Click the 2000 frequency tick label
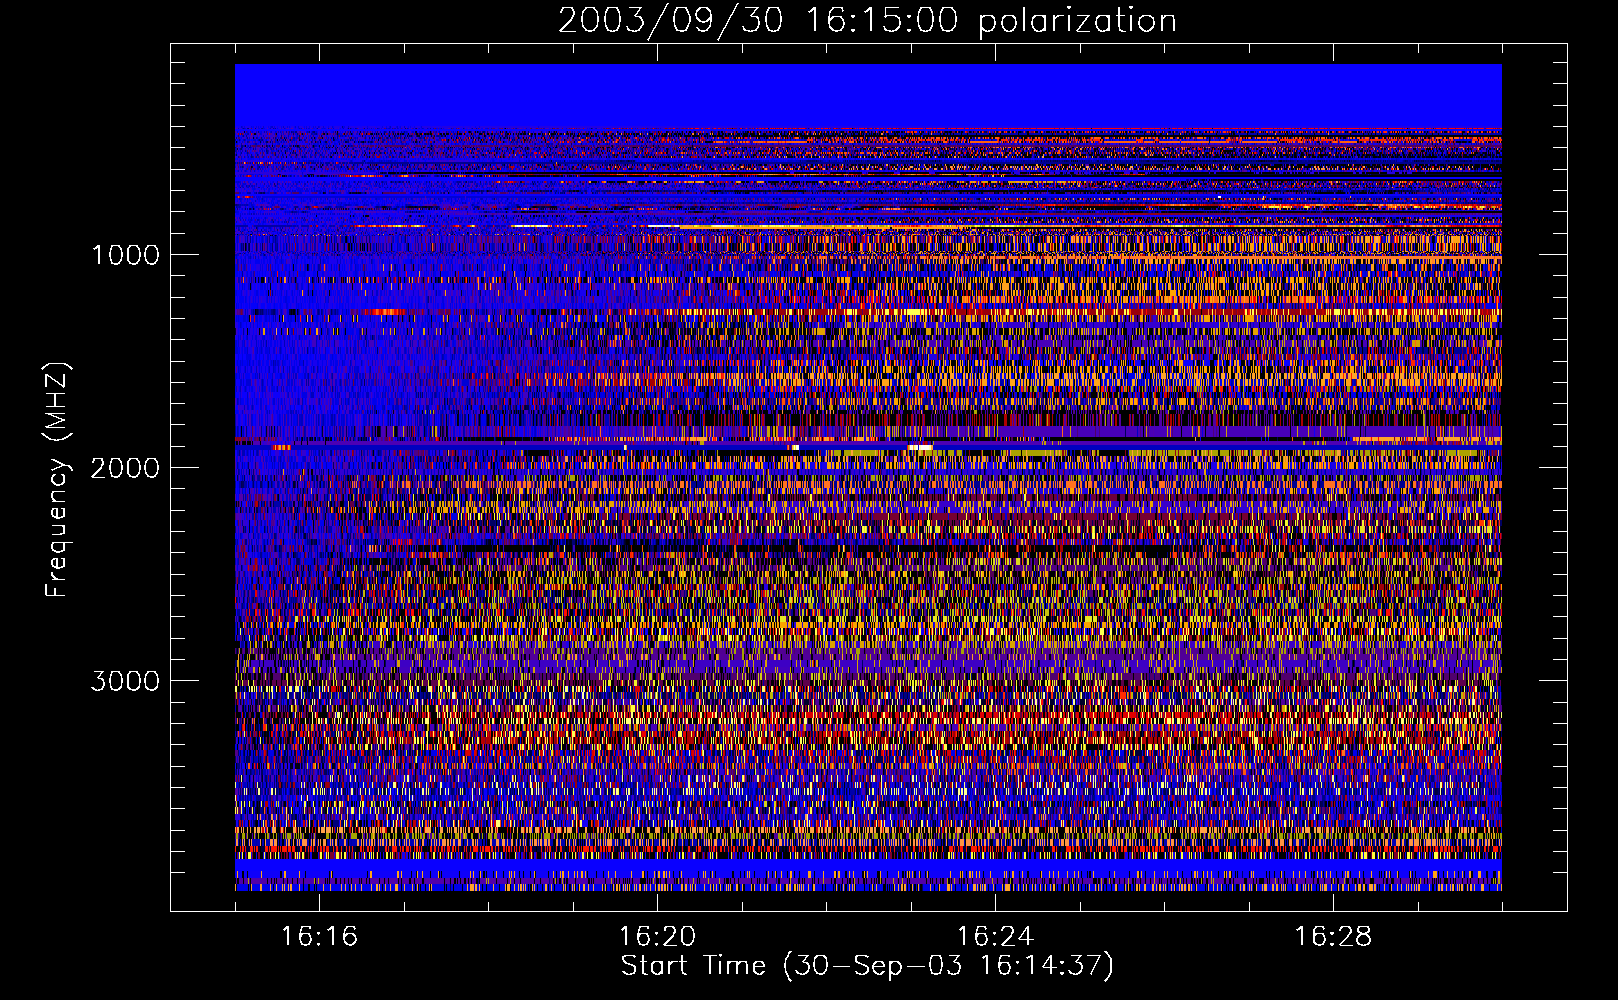Screen dimensions: 1618x1000 click(x=125, y=468)
